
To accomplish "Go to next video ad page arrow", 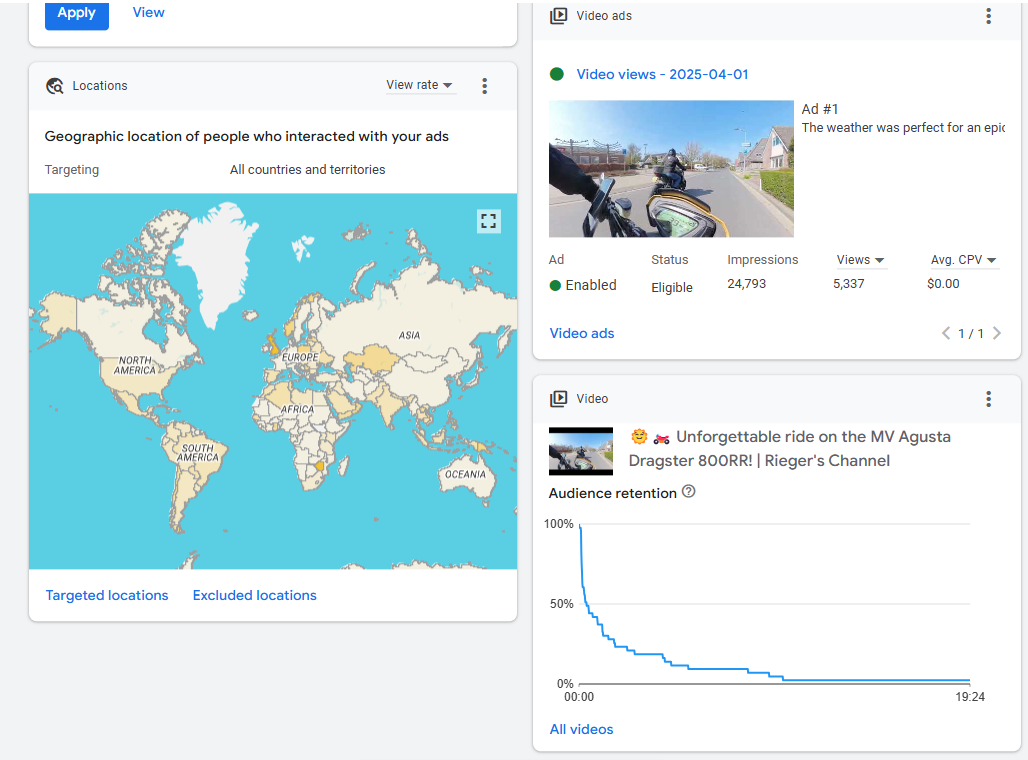I will tap(996, 334).
